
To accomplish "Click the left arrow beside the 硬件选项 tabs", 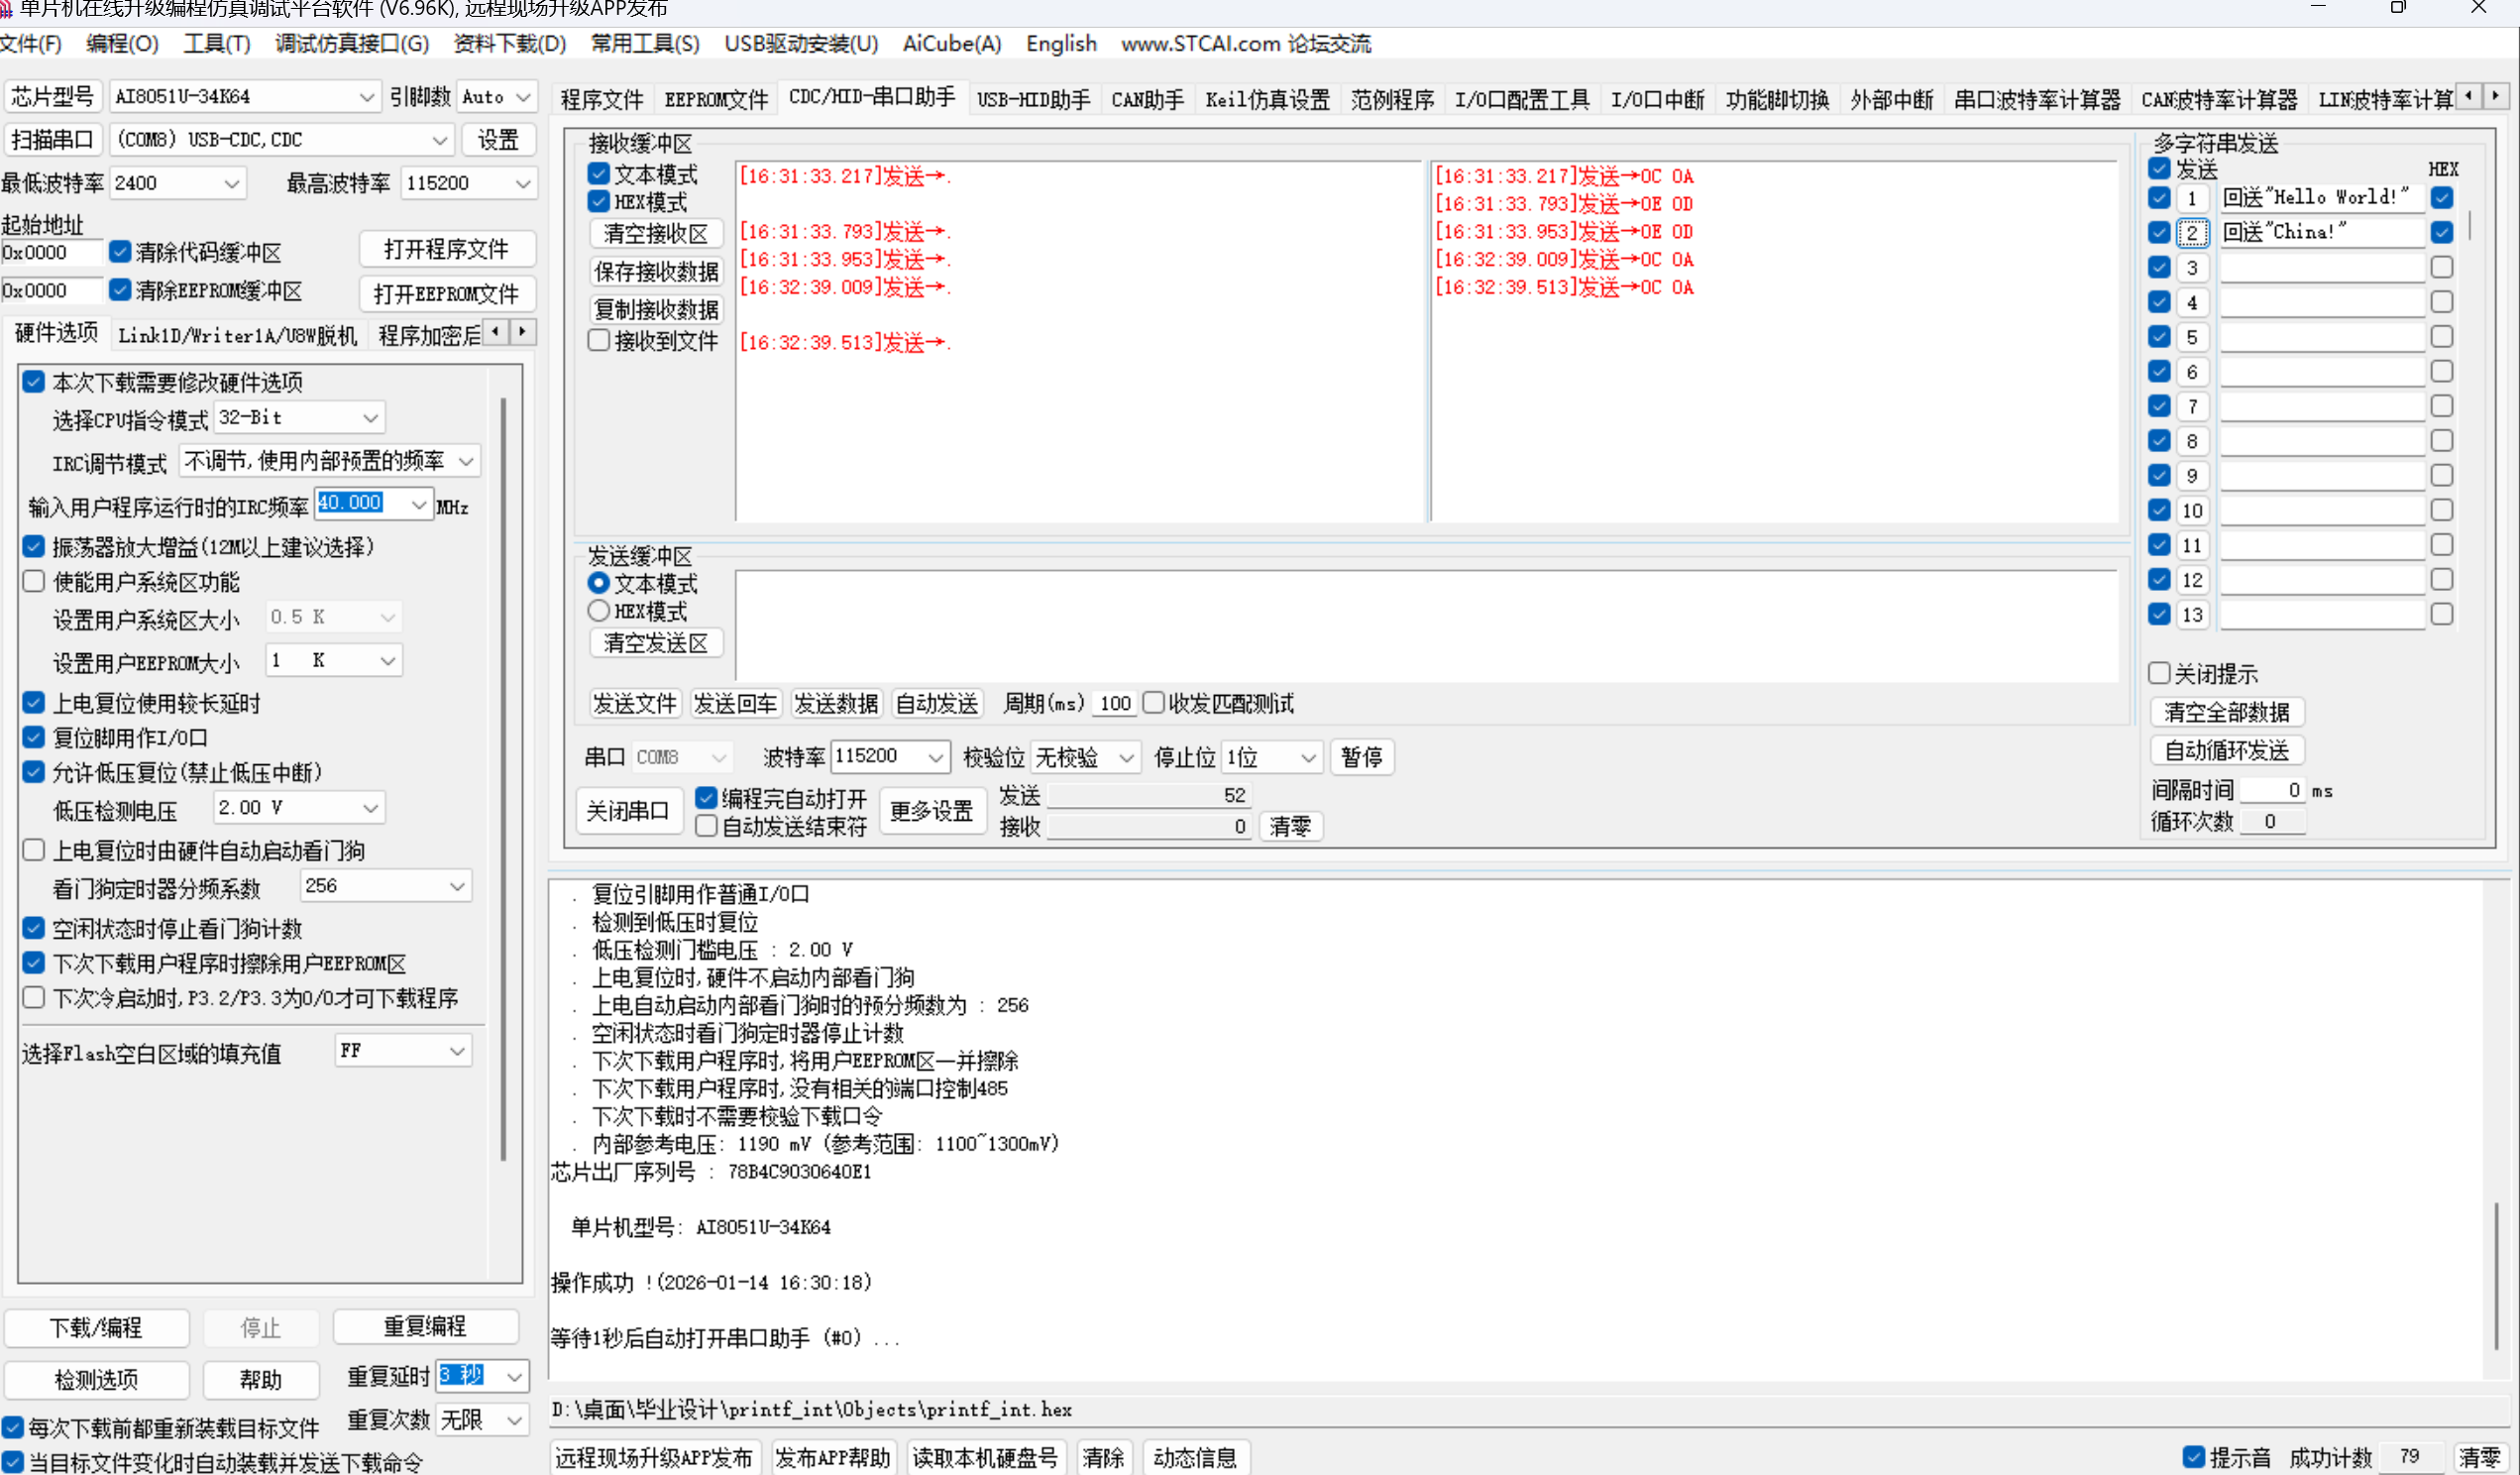I will click(x=496, y=332).
